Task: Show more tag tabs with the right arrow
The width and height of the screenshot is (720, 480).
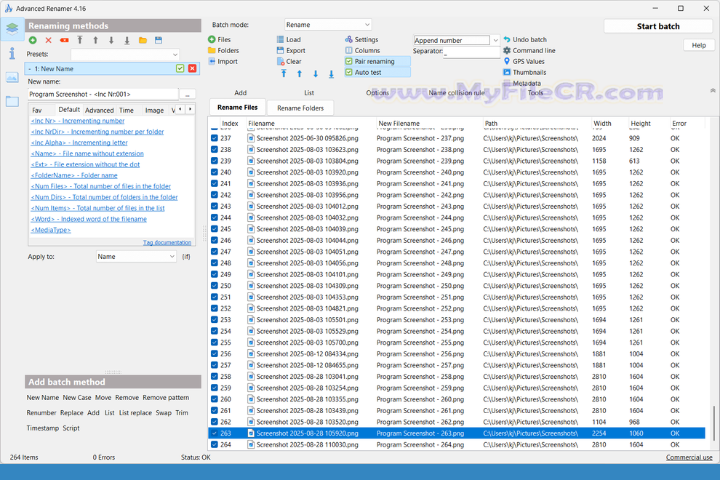Action: pos(190,109)
